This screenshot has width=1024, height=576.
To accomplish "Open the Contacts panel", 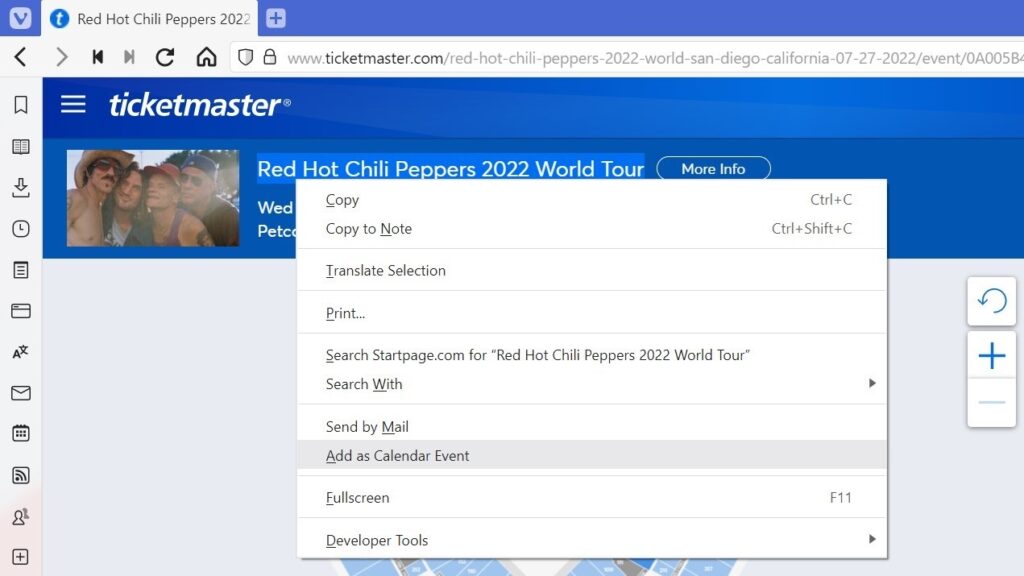I will click(21, 517).
